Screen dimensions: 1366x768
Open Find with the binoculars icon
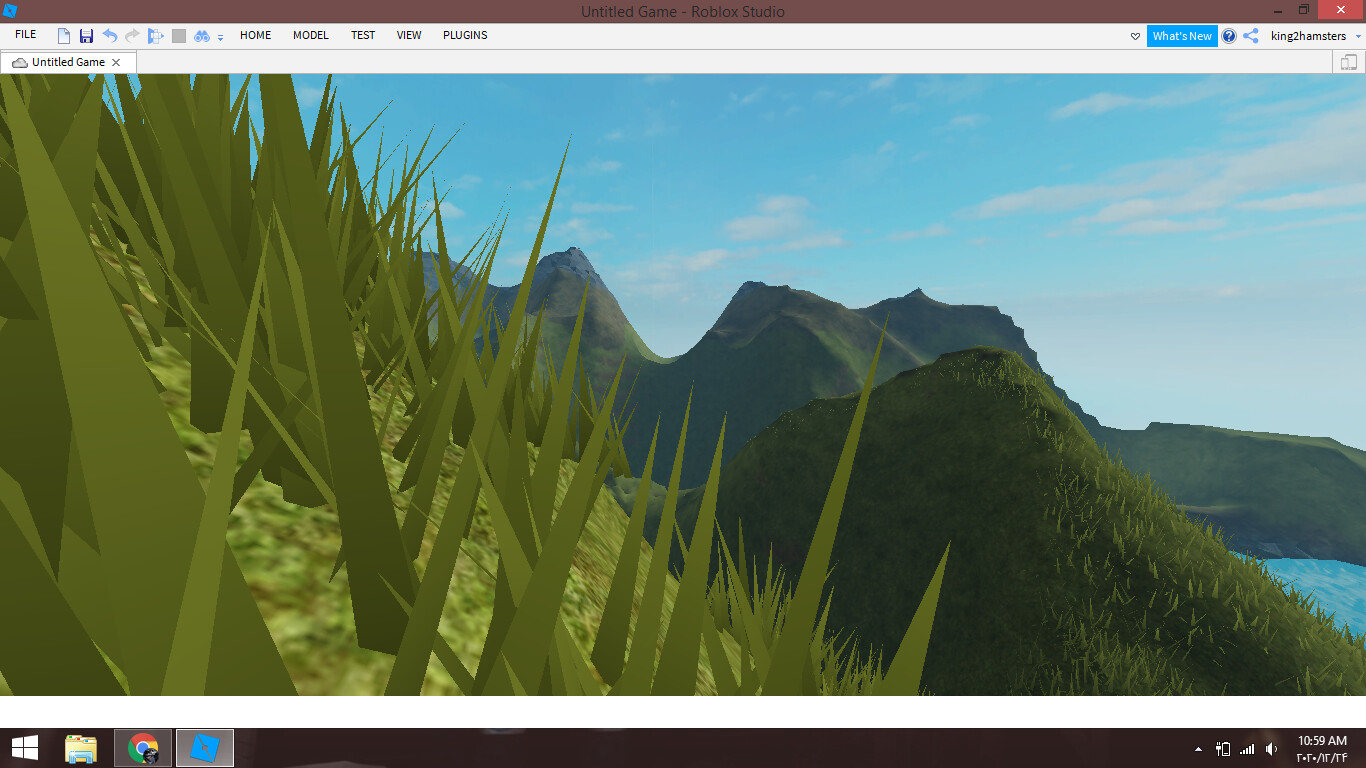(202, 36)
